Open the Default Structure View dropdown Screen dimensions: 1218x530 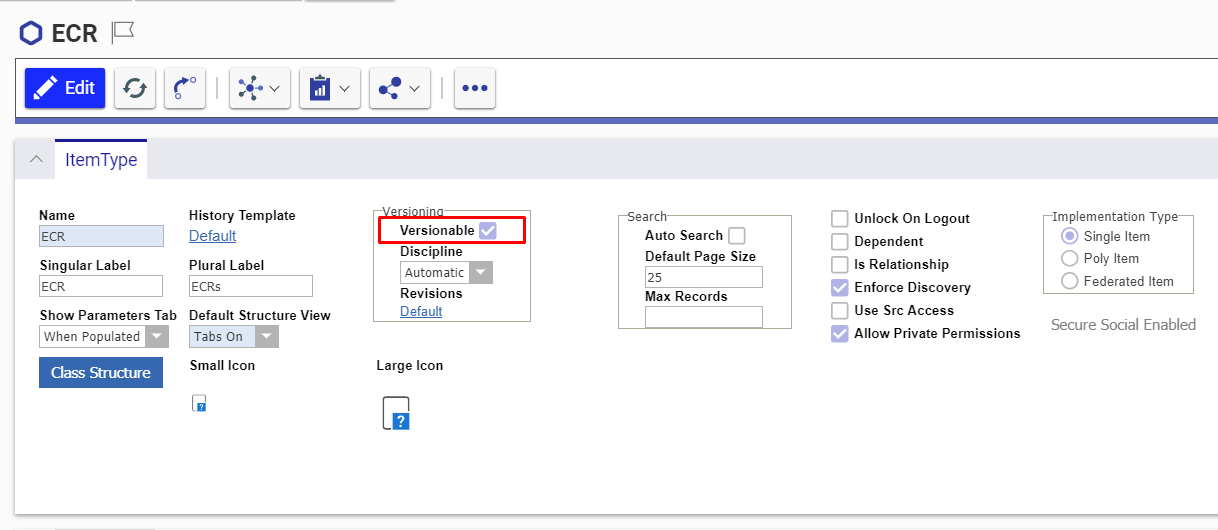267,337
